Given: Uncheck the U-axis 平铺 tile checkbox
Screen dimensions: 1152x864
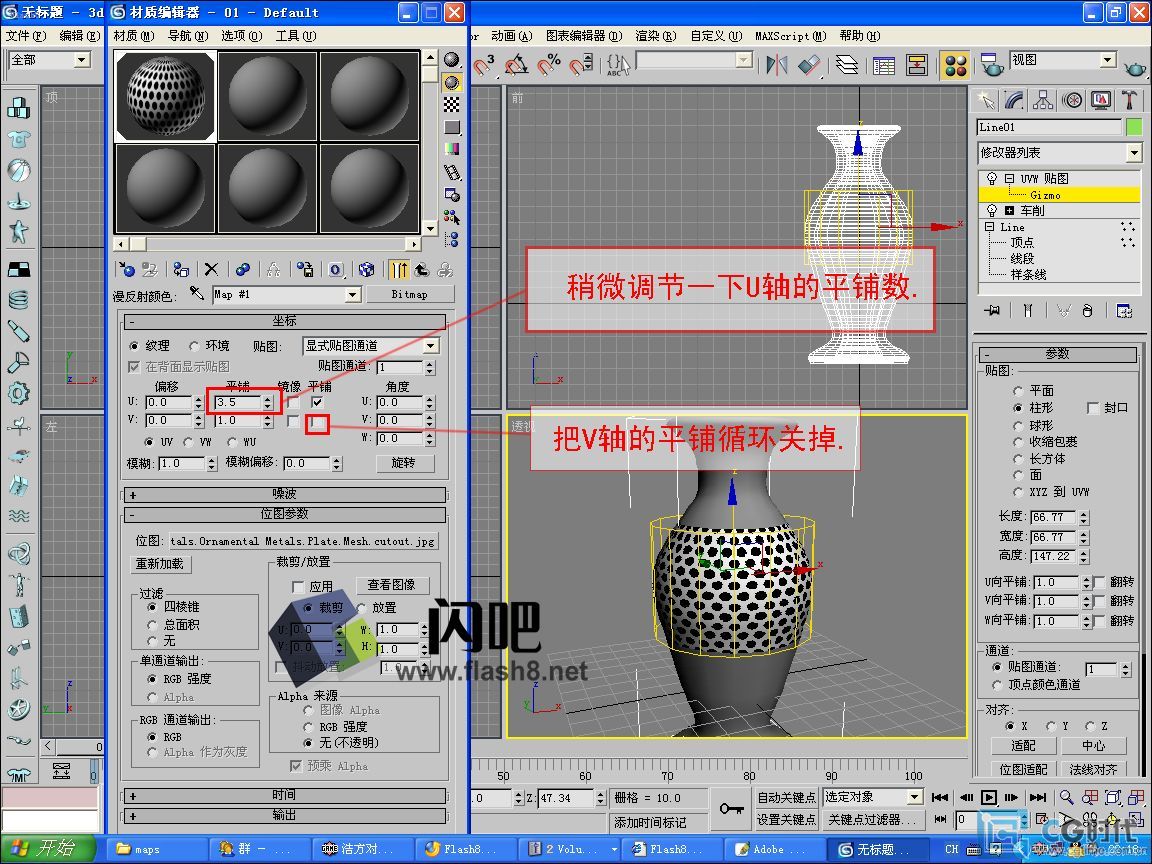Looking at the screenshot, I should click(x=318, y=402).
